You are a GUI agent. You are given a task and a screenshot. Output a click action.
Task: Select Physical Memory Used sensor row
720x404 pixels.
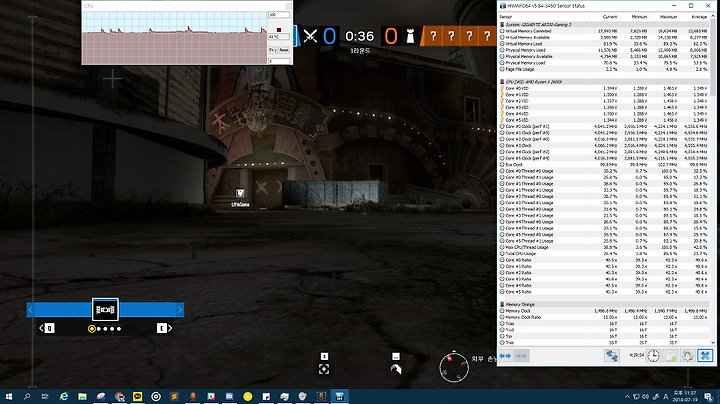click(604, 50)
